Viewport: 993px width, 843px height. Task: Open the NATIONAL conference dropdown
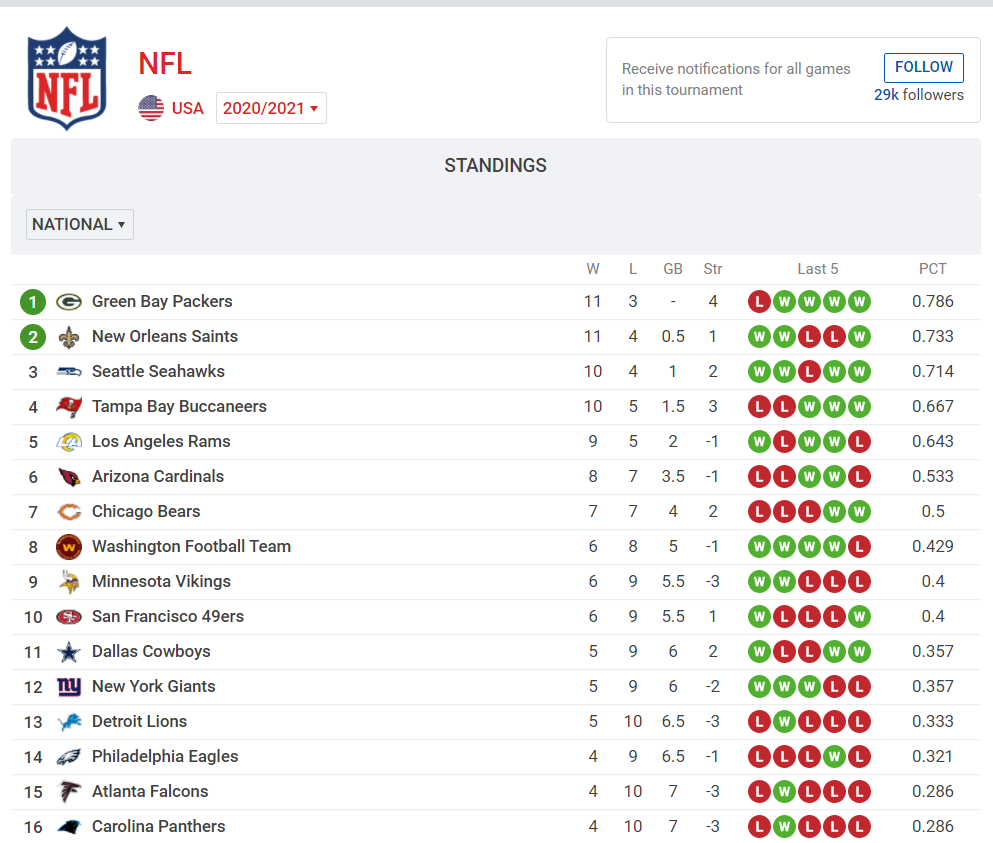pos(80,224)
